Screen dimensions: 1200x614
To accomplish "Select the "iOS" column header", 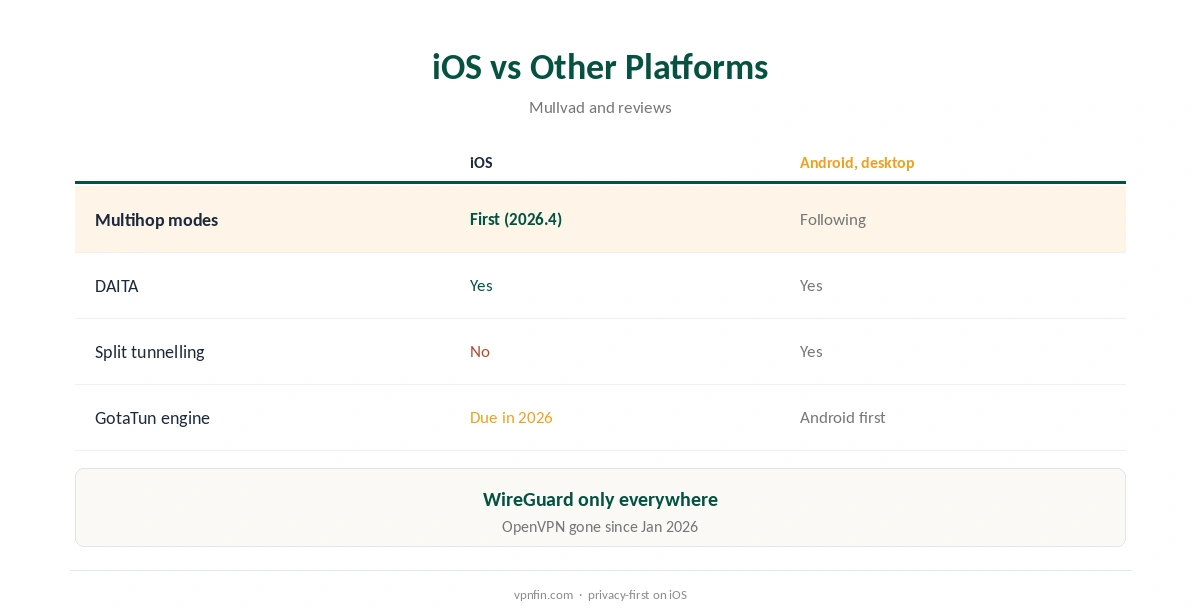I will [x=481, y=162].
